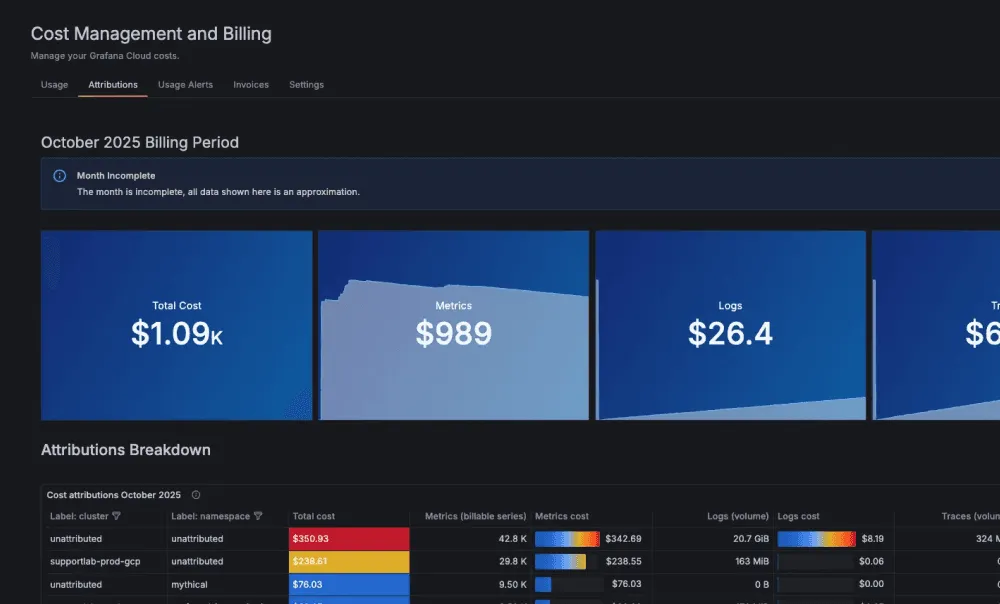Screen dimensions: 1000x604
Task: Switch to the Usage Alerts tab
Action: [x=185, y=85]
